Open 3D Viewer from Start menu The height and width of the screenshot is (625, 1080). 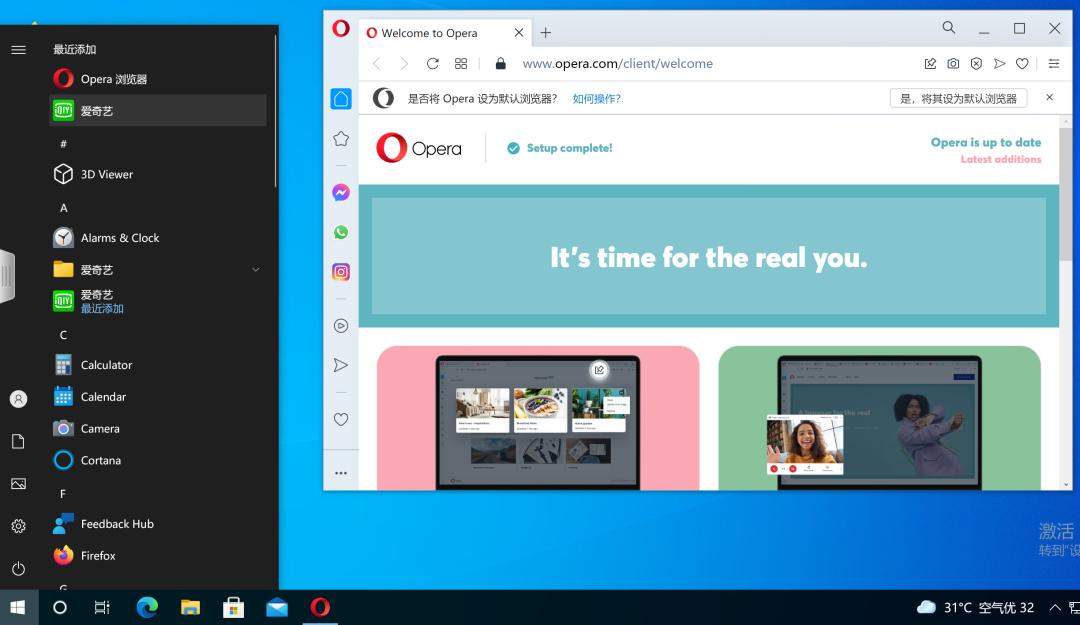coord(158,174)
